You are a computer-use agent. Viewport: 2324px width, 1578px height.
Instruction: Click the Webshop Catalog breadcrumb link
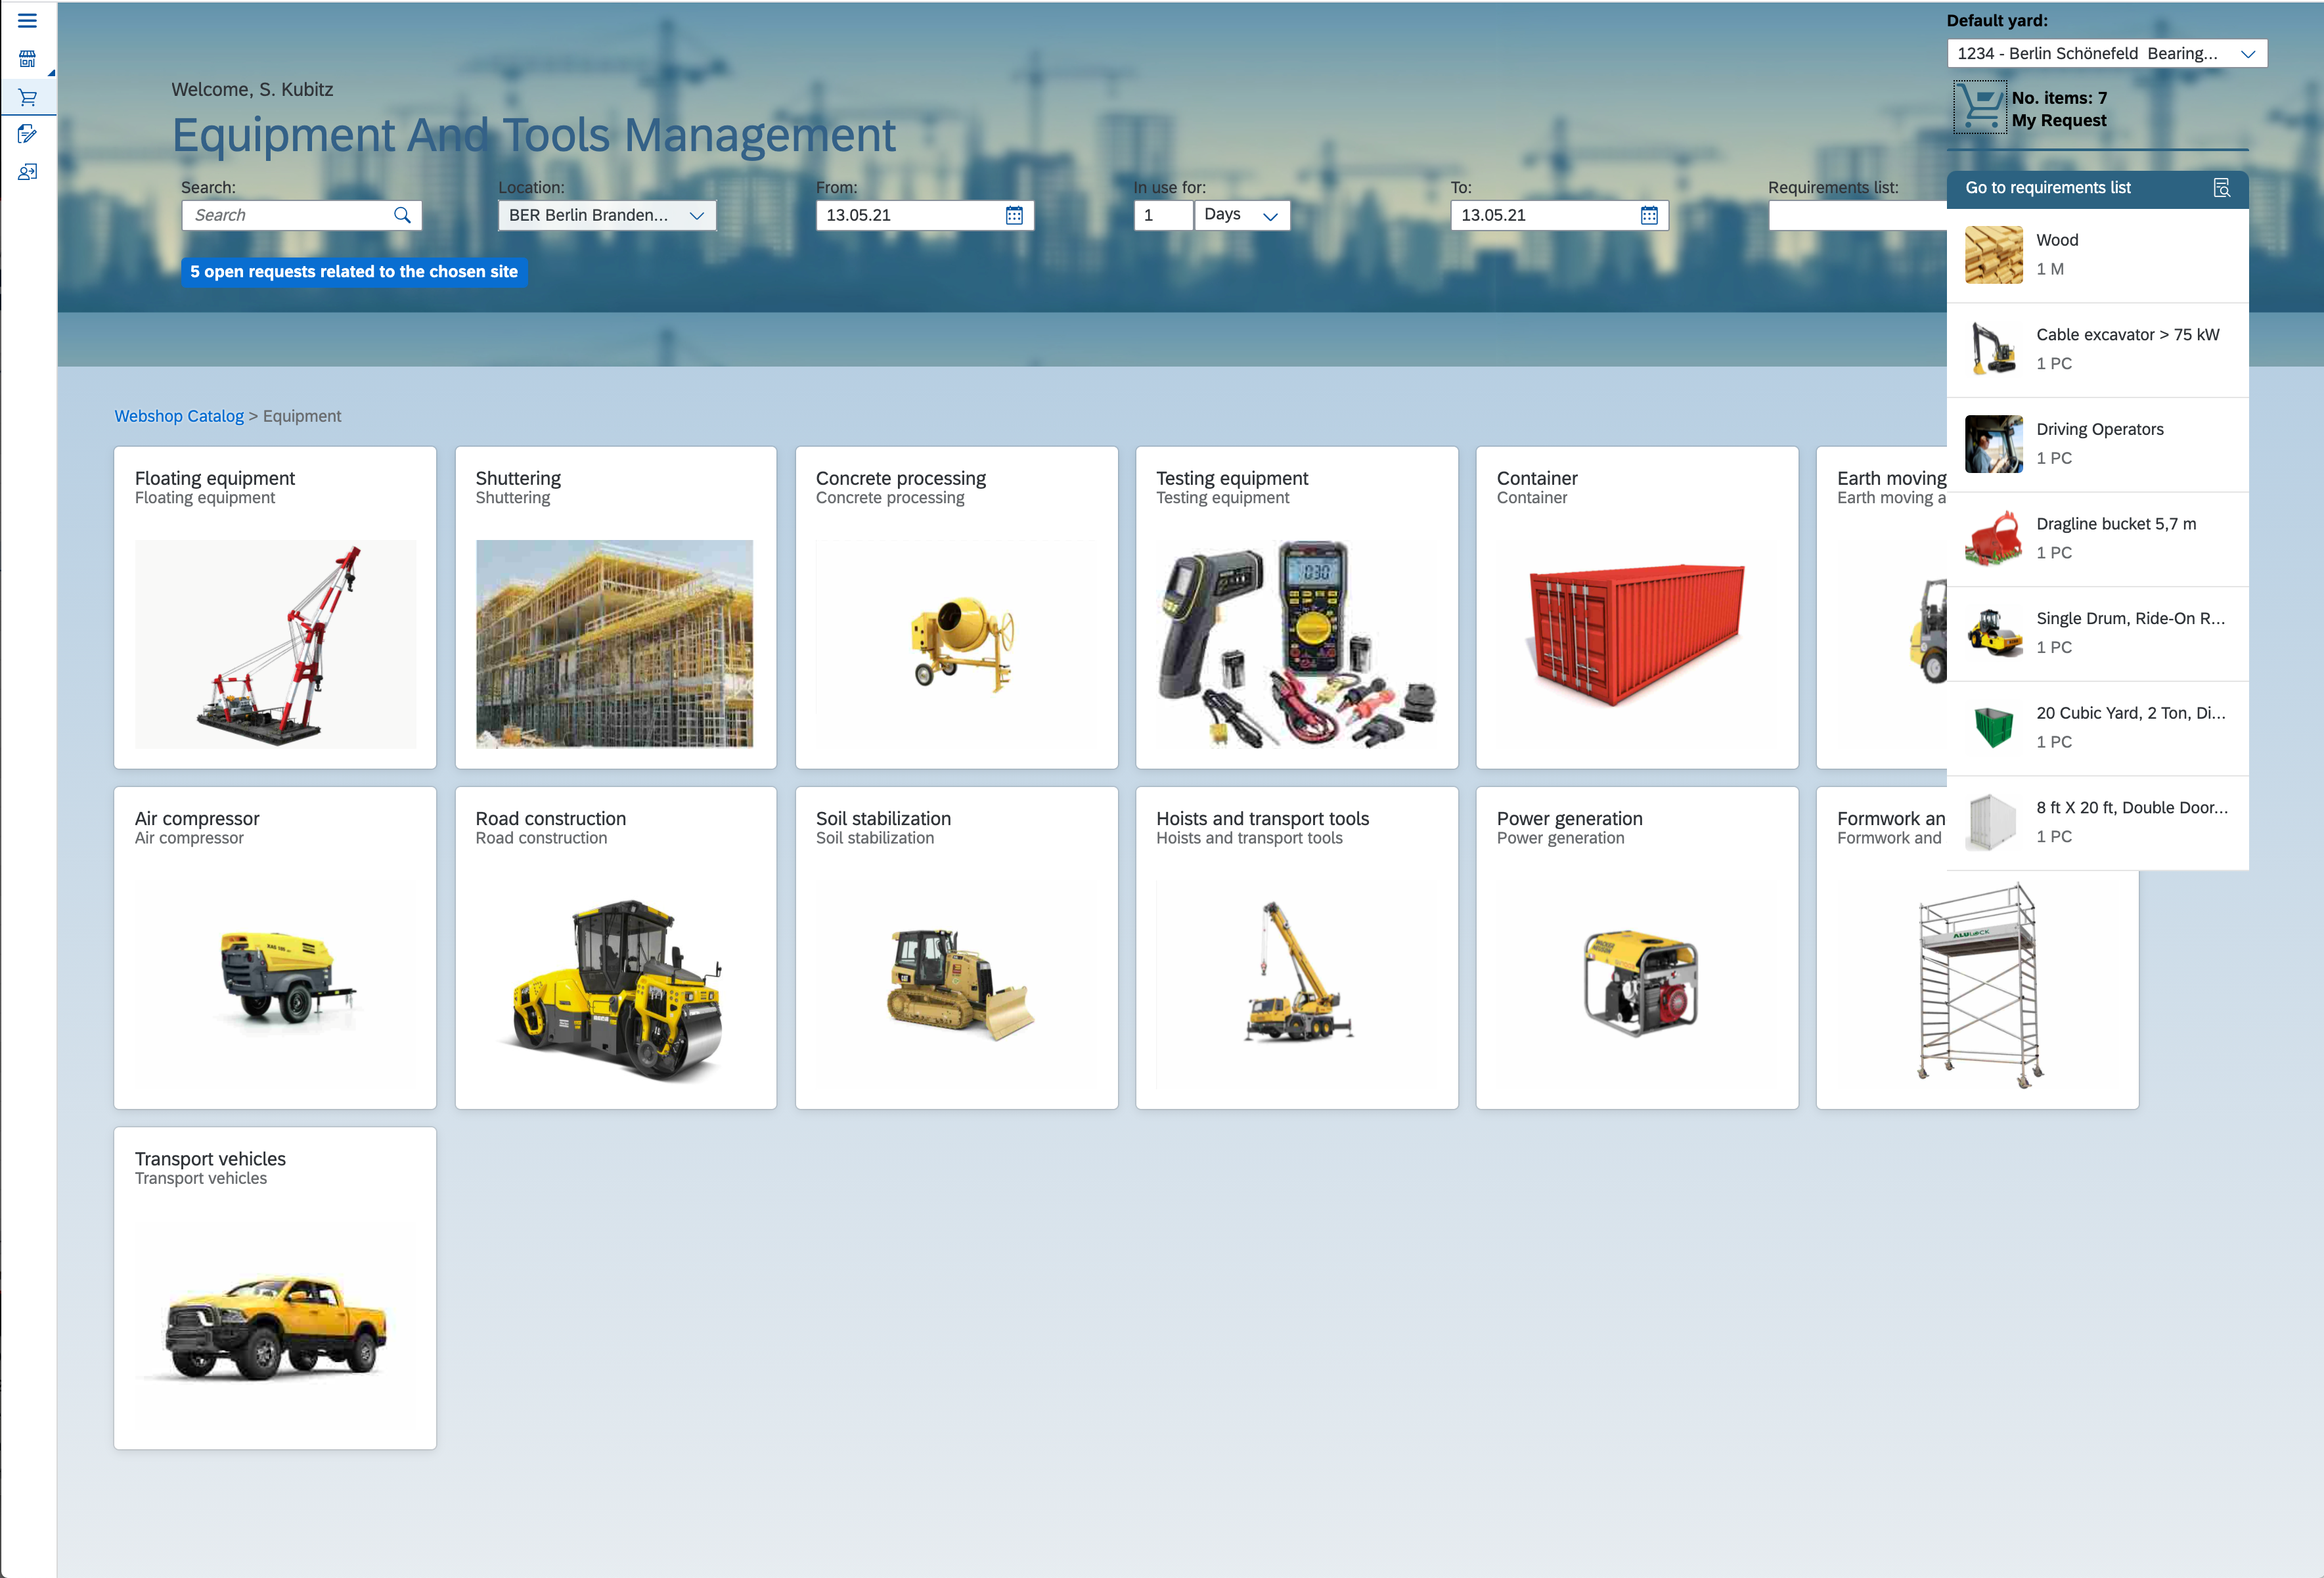179,416
